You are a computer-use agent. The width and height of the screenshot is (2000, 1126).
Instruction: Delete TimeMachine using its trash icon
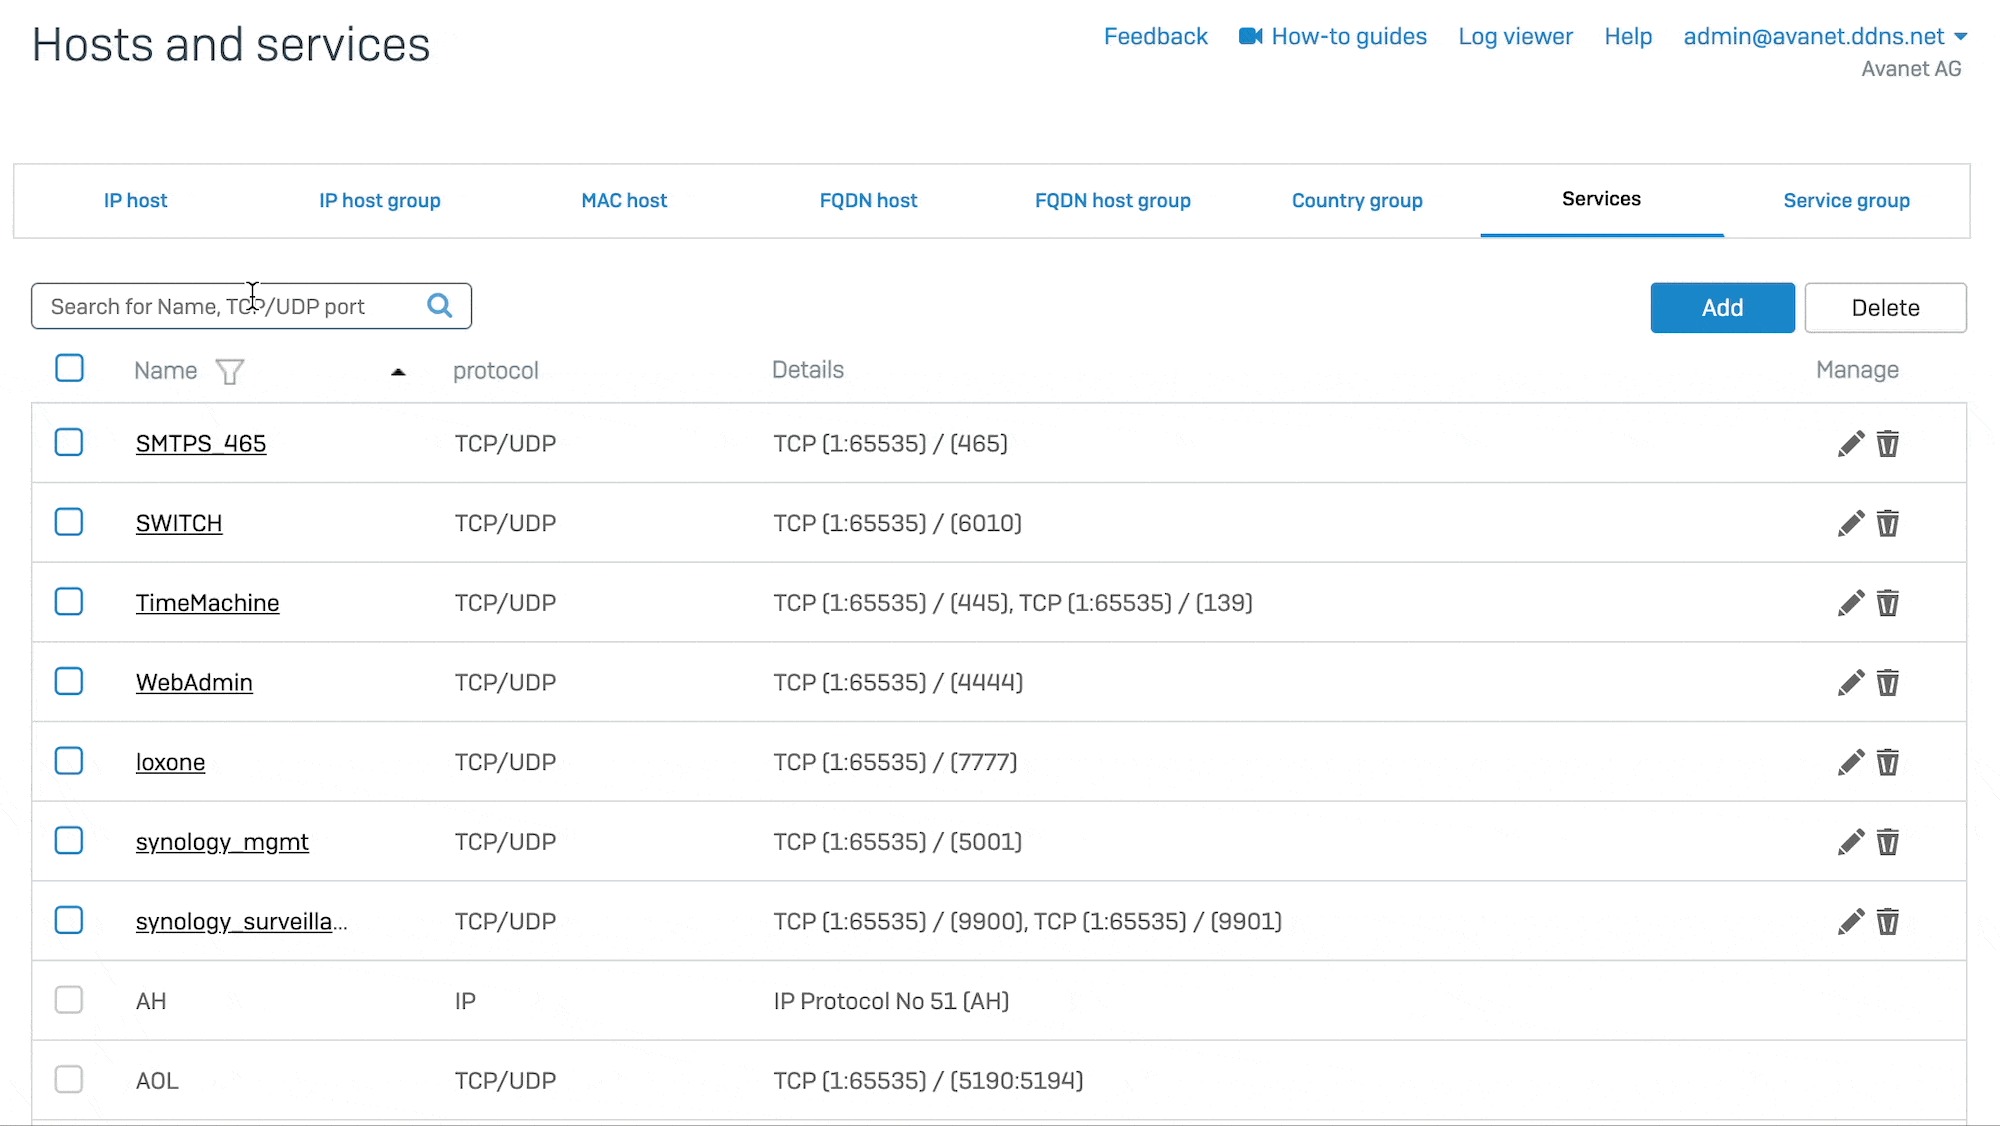(1888, 603)
